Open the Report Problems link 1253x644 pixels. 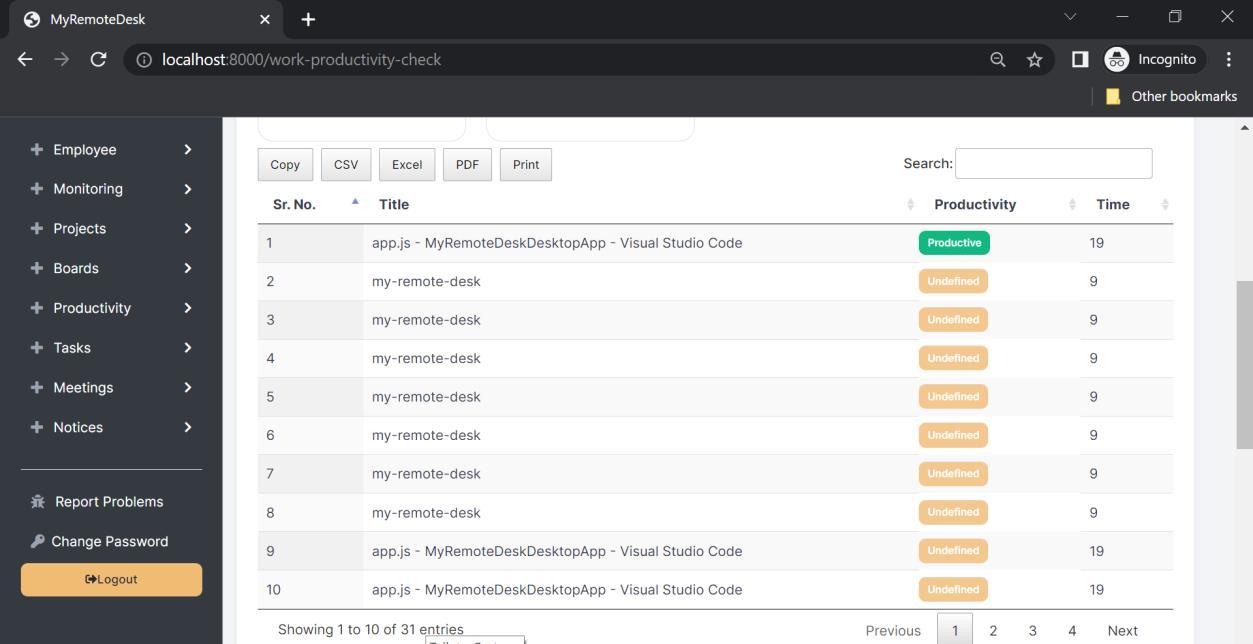(109, 502)
